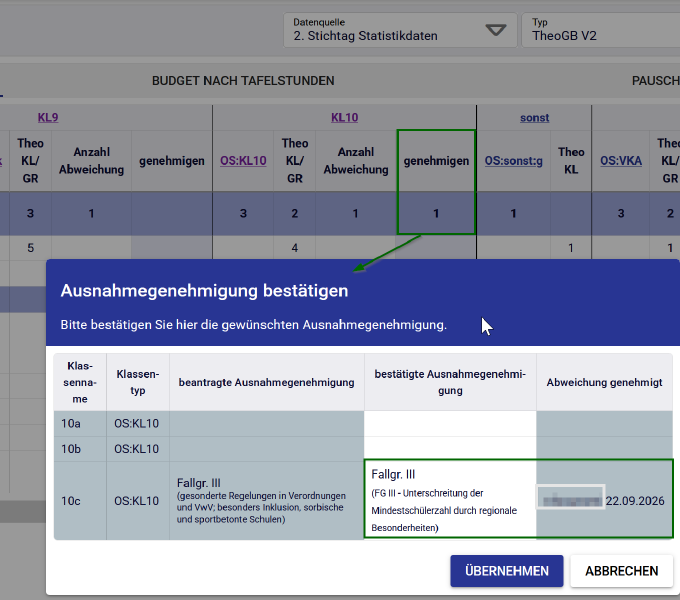Click the 10c Klassenname cell
The image size is (680, 600).
pyautogui.click(x=80, y=501)
